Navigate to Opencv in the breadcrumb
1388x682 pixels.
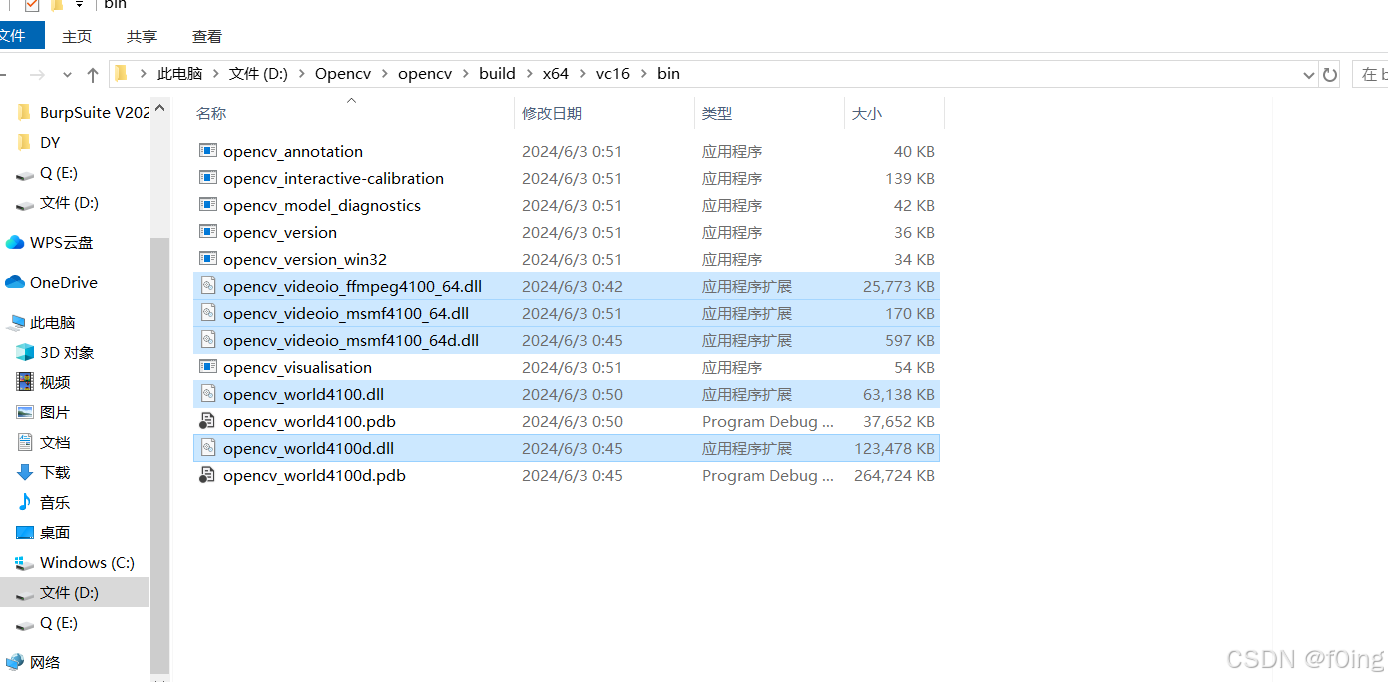tap(343, 74)
